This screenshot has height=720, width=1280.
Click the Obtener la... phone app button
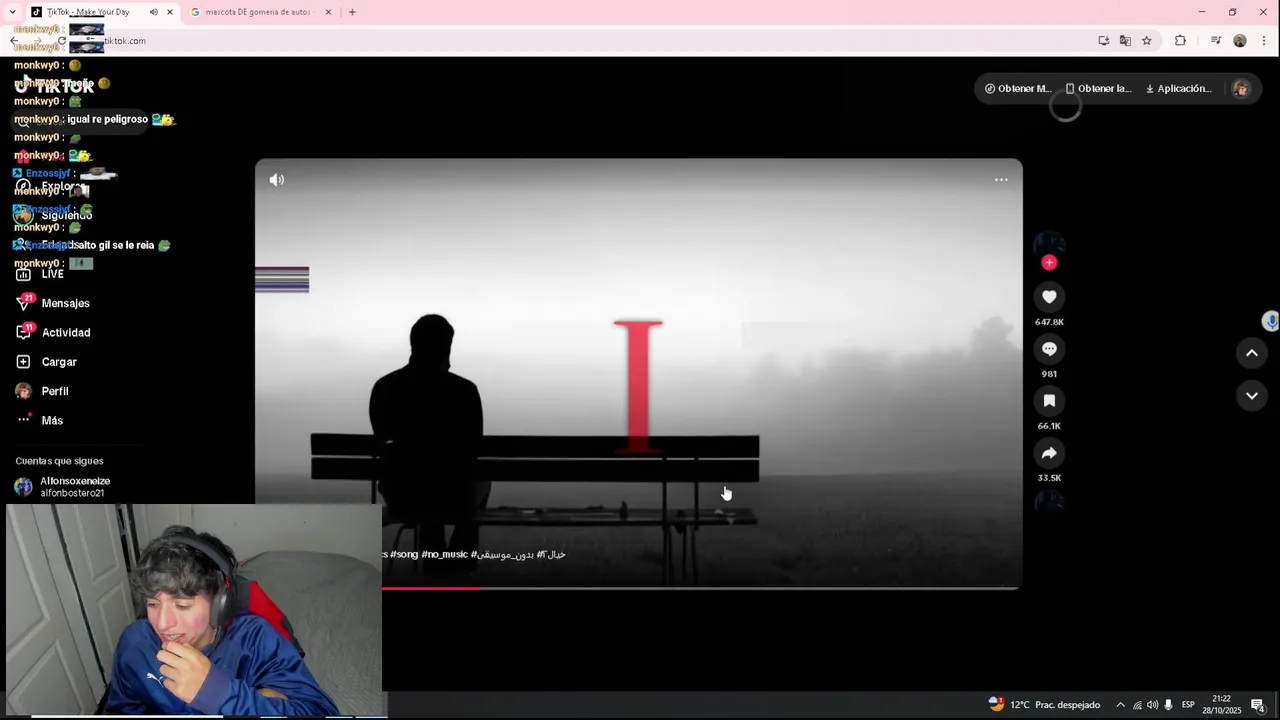tap(1098, 88)
